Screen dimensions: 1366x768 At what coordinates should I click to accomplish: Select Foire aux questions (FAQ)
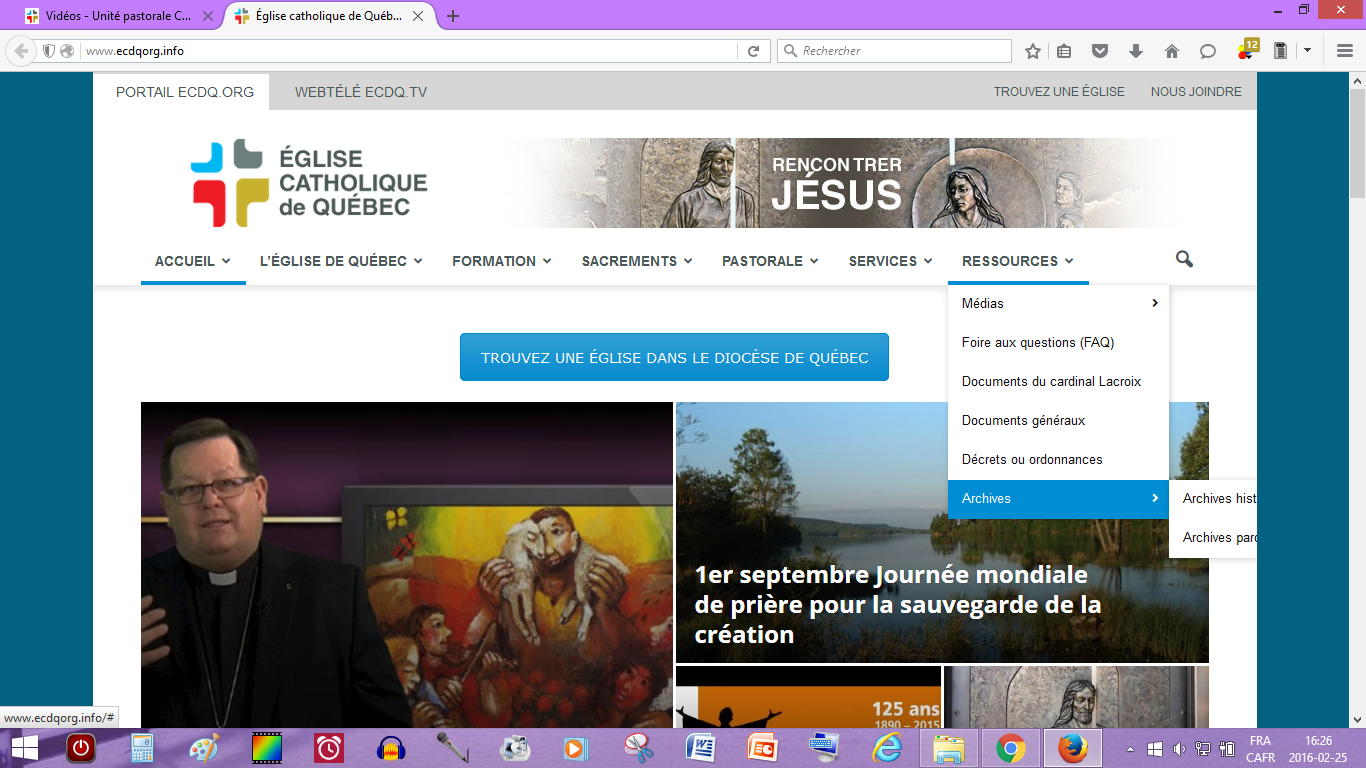(1058, 342)
